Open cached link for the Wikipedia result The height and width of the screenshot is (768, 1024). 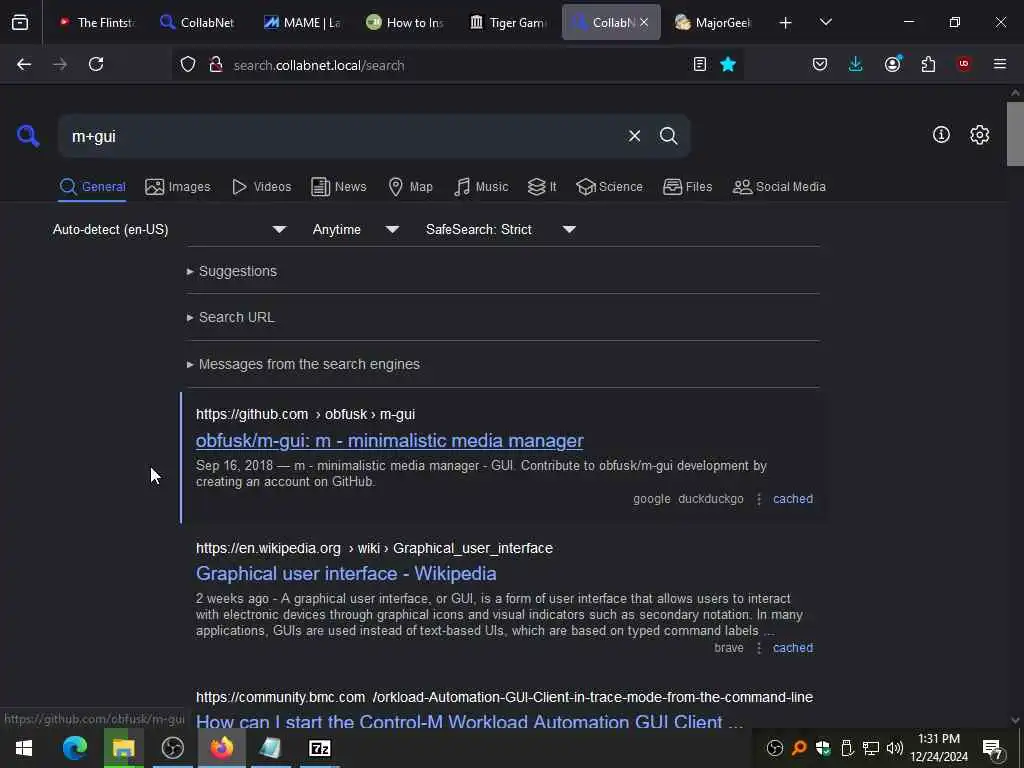click(x=793, y=648)
